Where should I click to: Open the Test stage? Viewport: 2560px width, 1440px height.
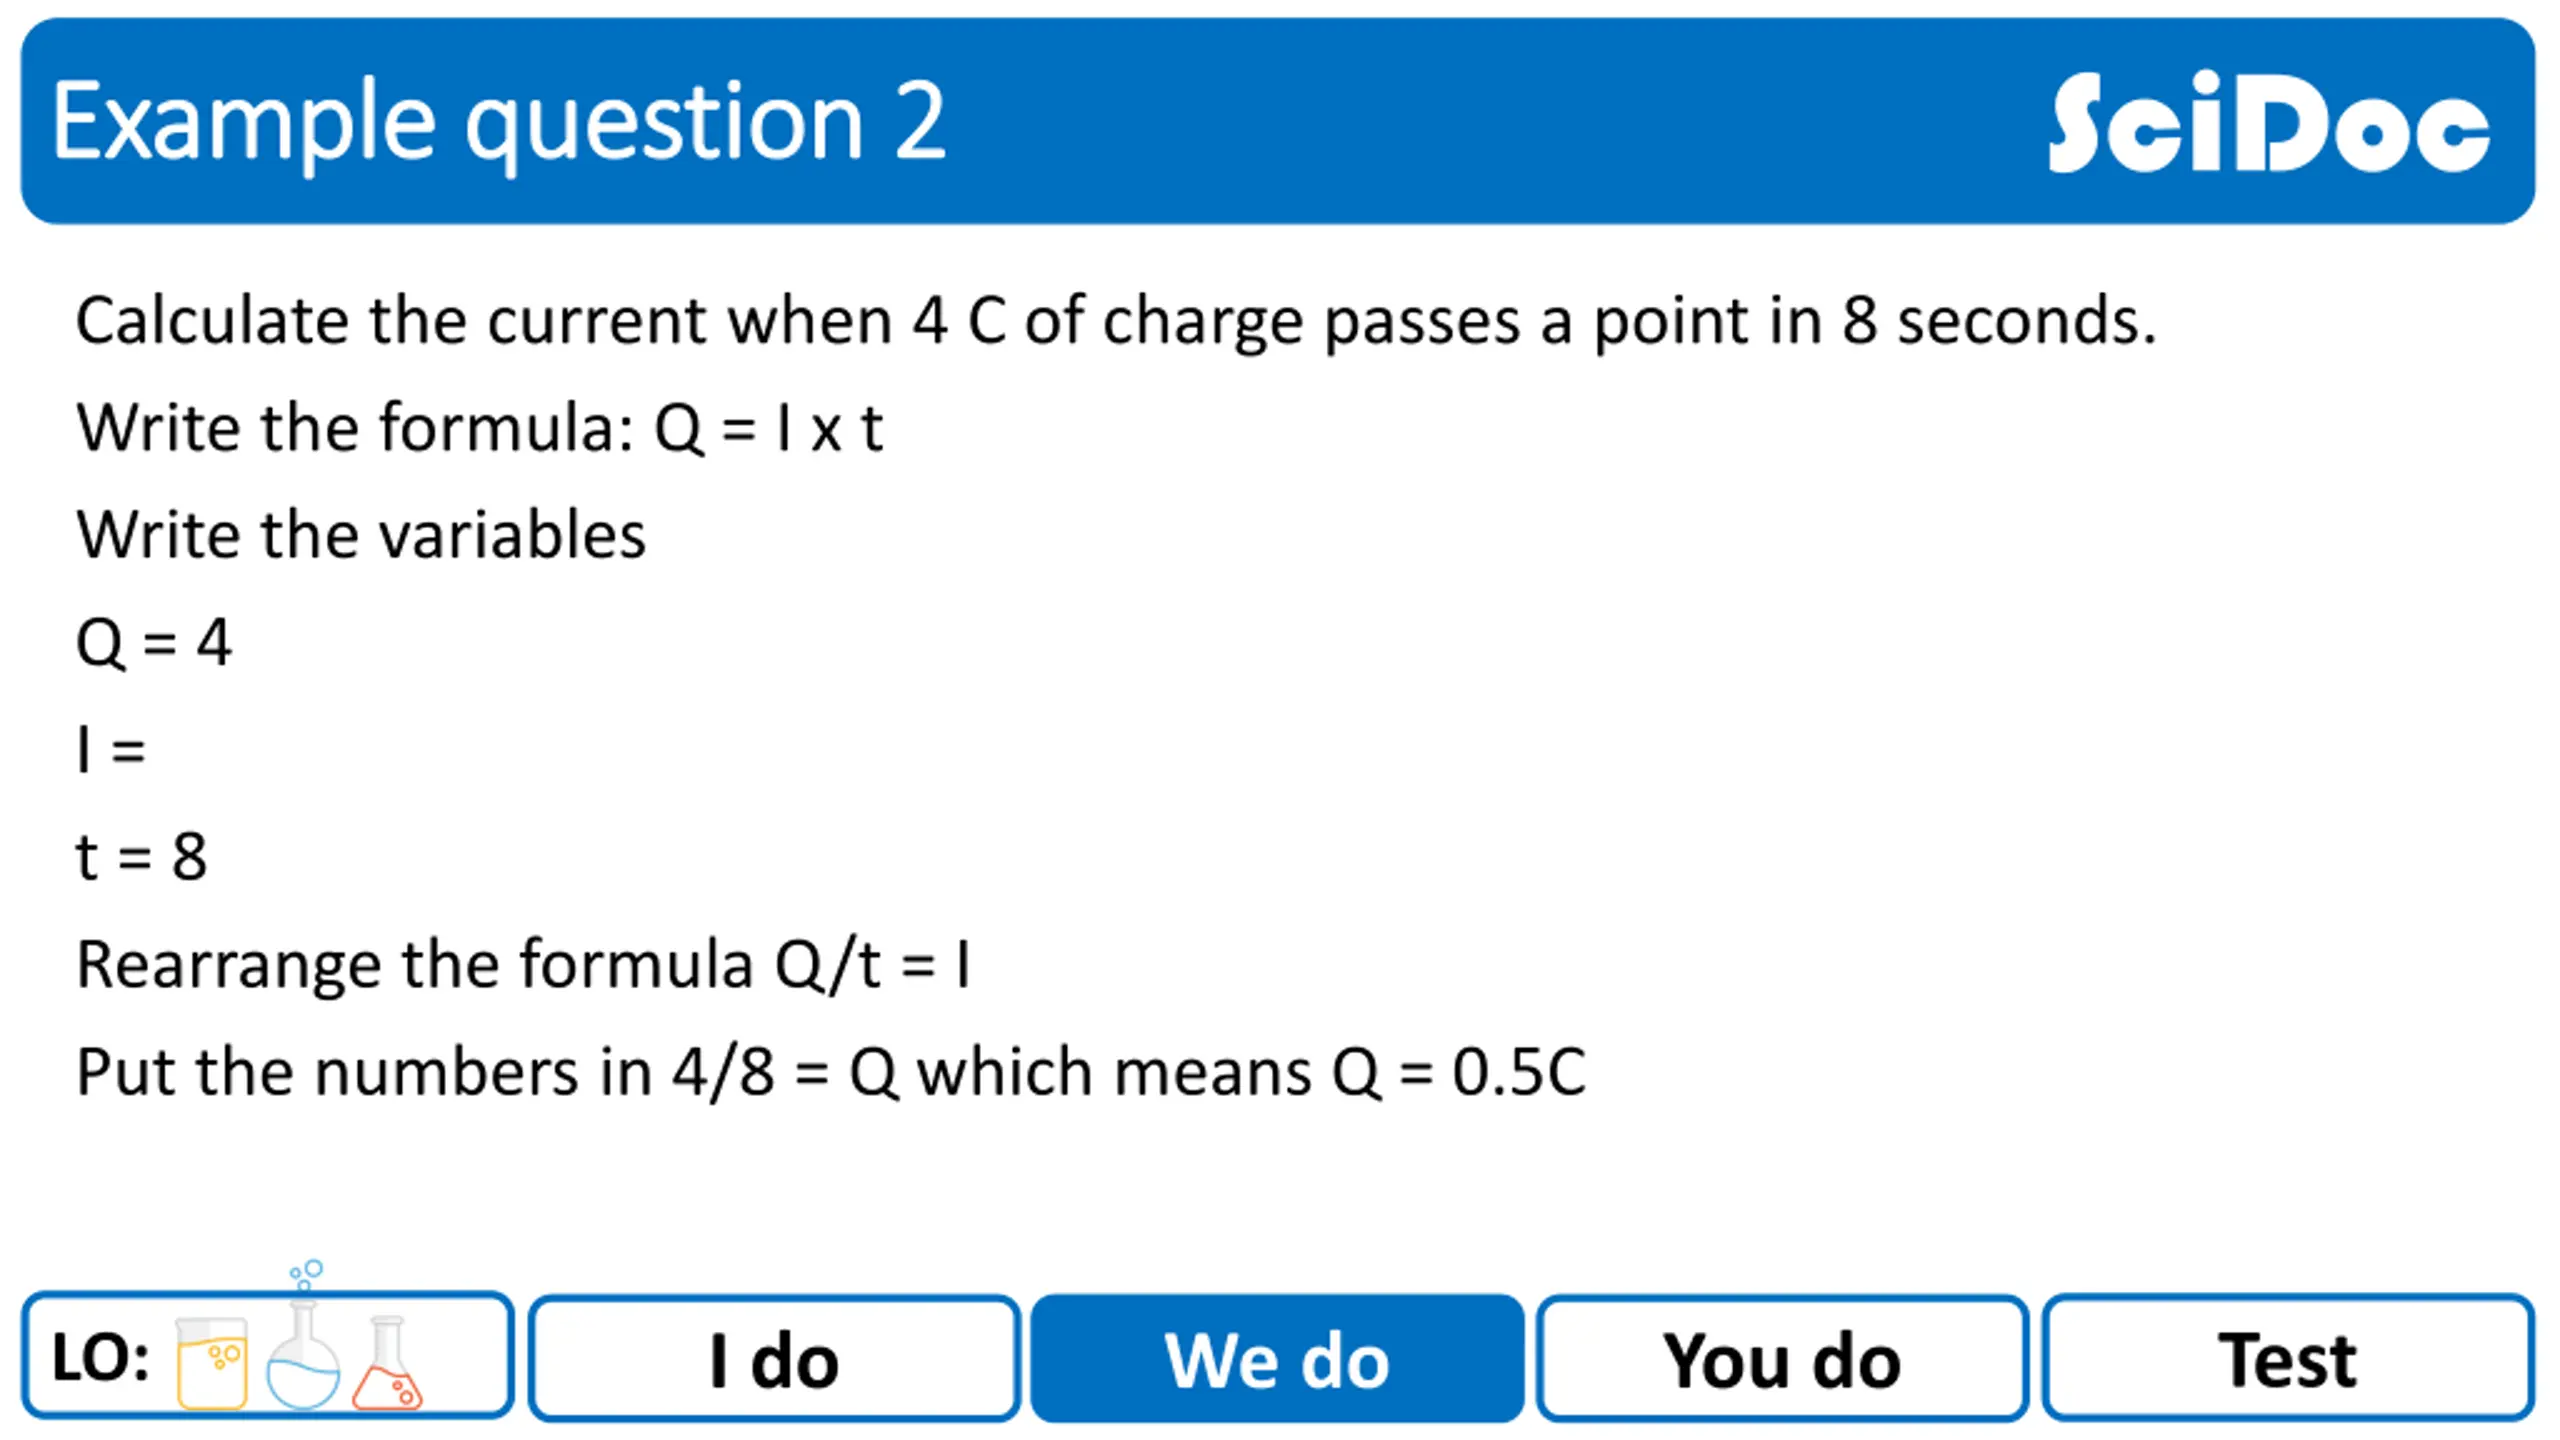[2287, 1358]
